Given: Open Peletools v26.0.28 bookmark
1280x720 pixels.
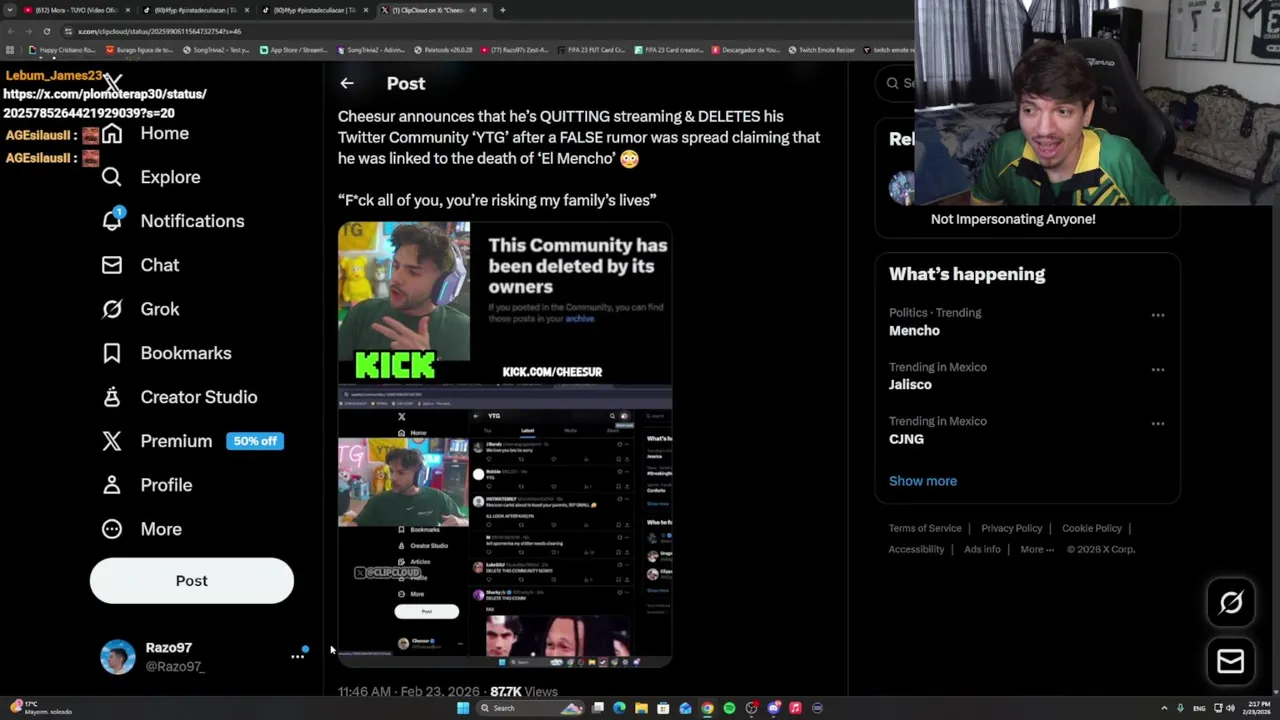Looking at the screenshot, I should [x=443, y=49].
